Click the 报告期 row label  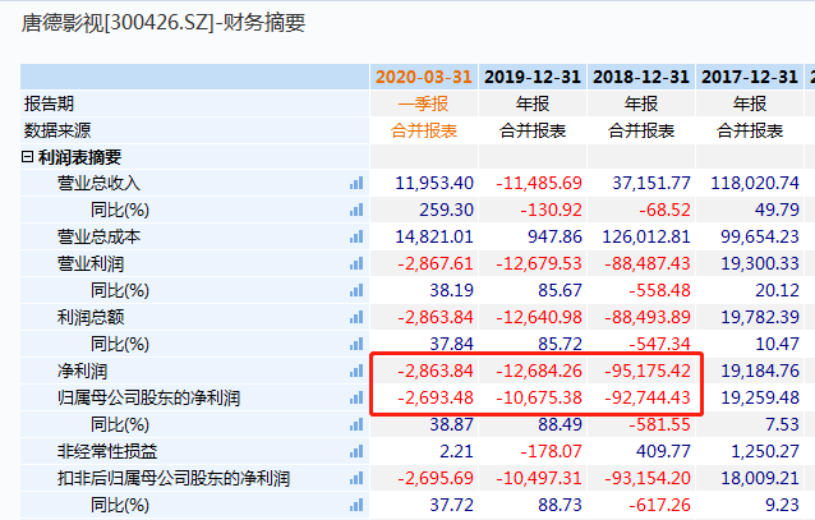[49, 103]
